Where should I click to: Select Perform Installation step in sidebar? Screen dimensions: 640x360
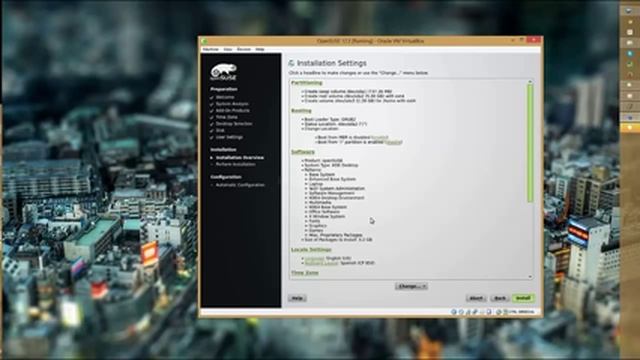pos(236,164)
